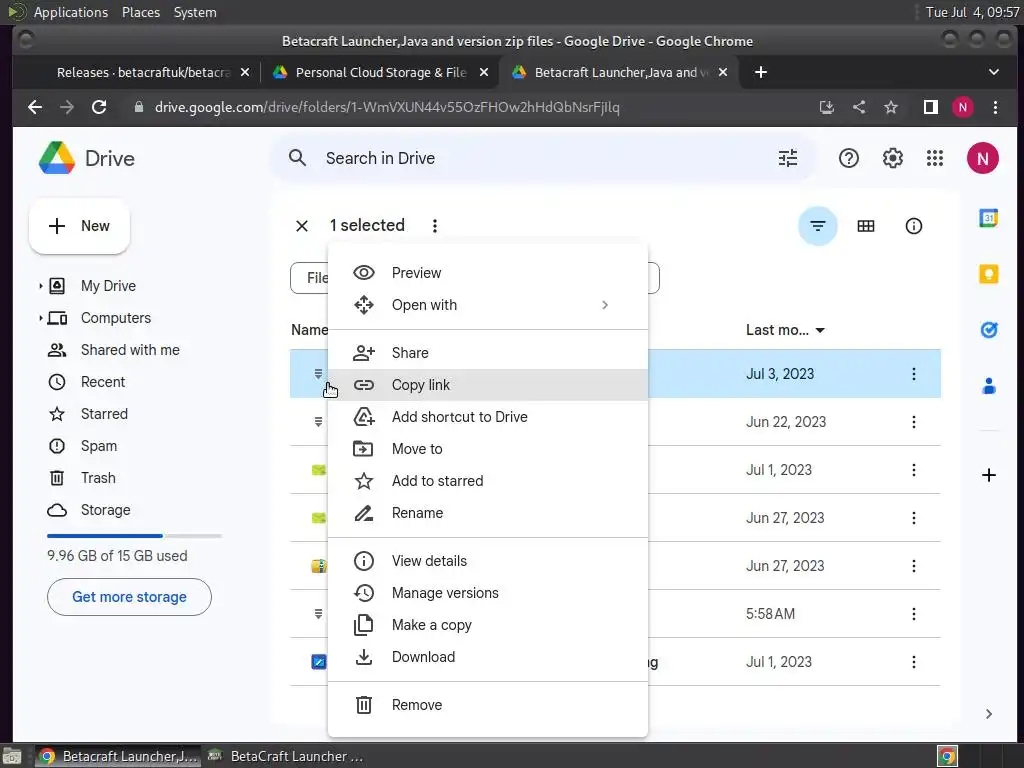Choose Download in context menu

point(487,657)
